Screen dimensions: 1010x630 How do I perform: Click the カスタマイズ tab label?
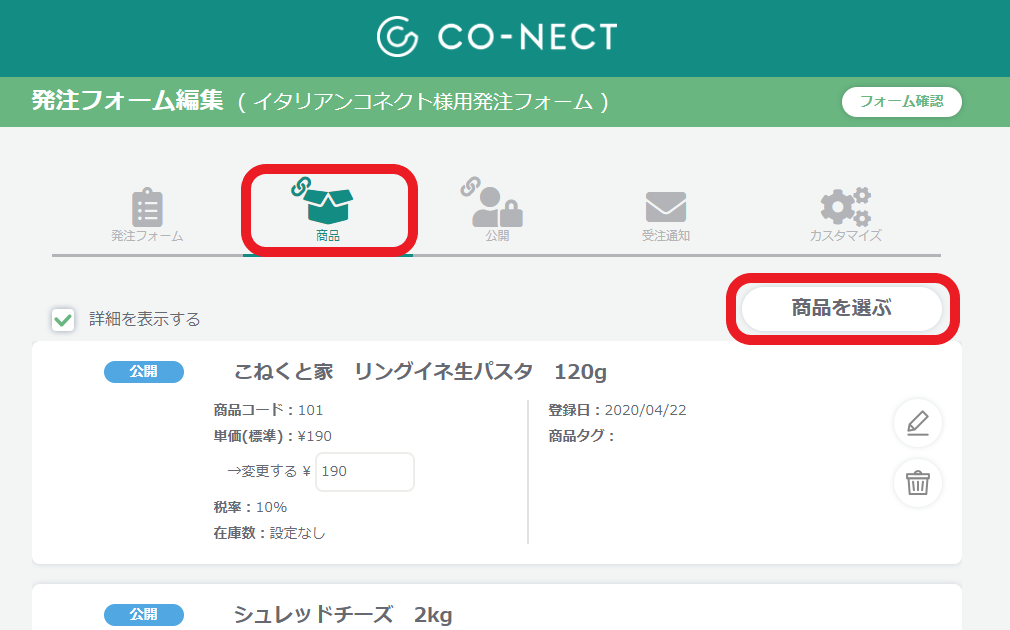pos(845,237)
